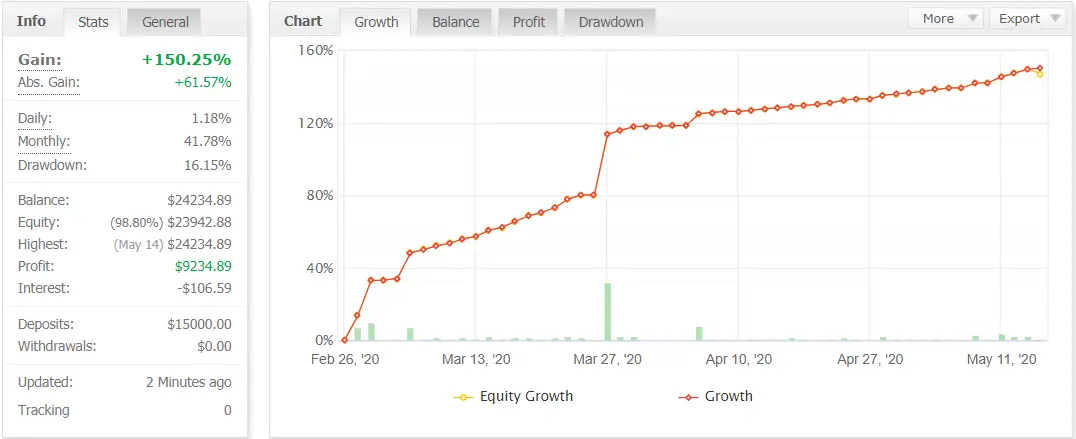Image resolution: width=1076 pixels, height=439 pixels.
Task: Click the 80% y-axis label
Action: pyautogui.click(x=318, y=195)
